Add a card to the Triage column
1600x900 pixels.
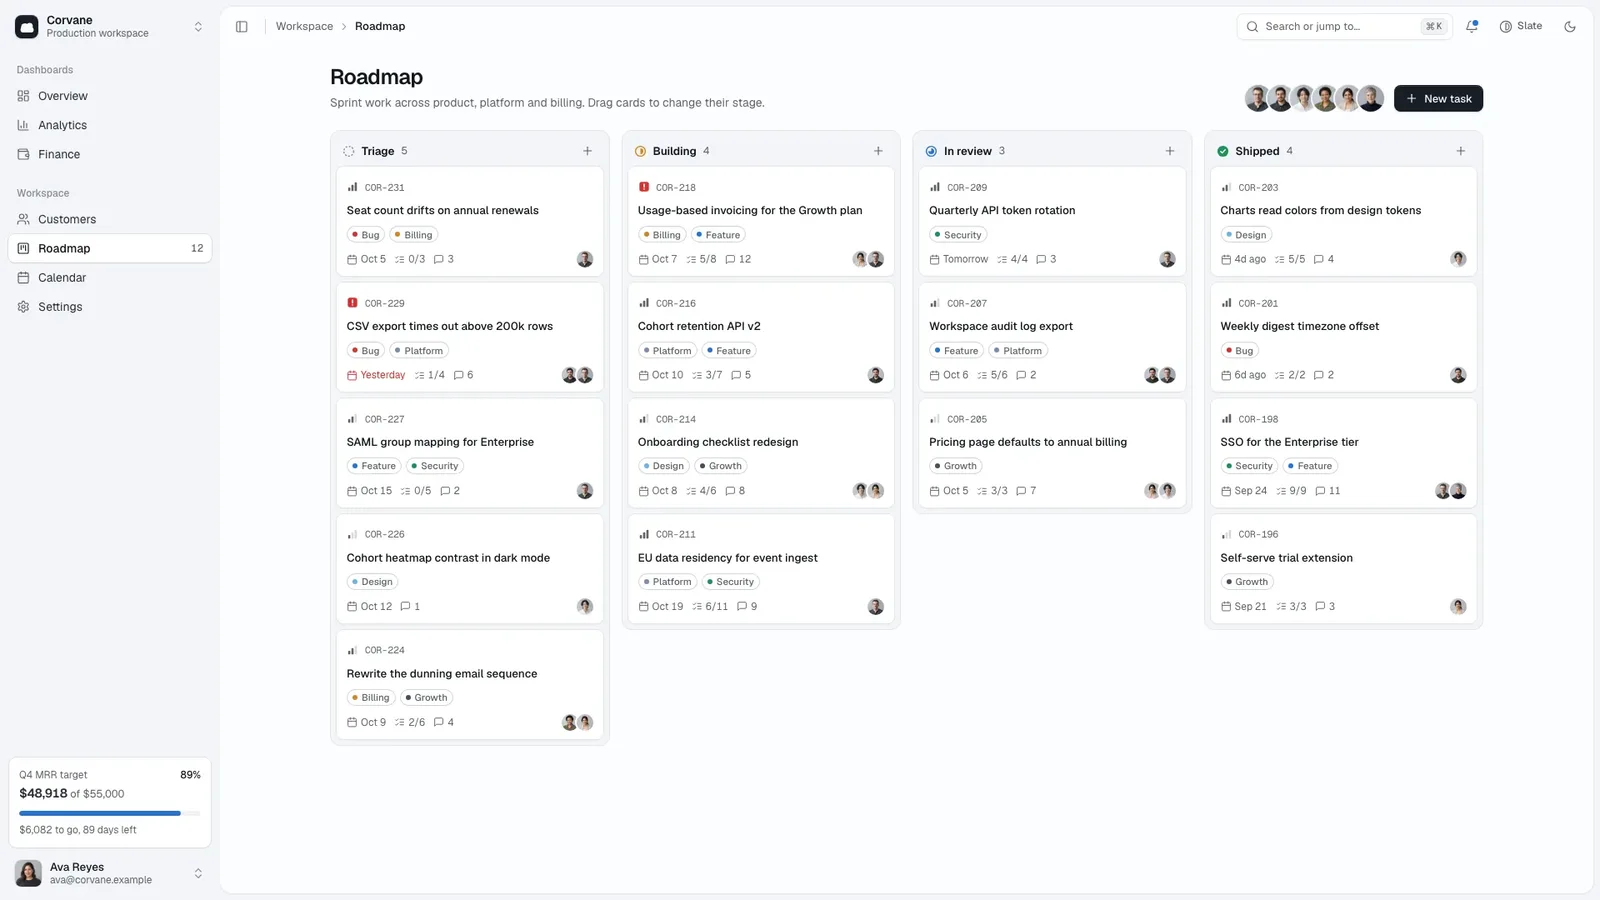point(587,151)
